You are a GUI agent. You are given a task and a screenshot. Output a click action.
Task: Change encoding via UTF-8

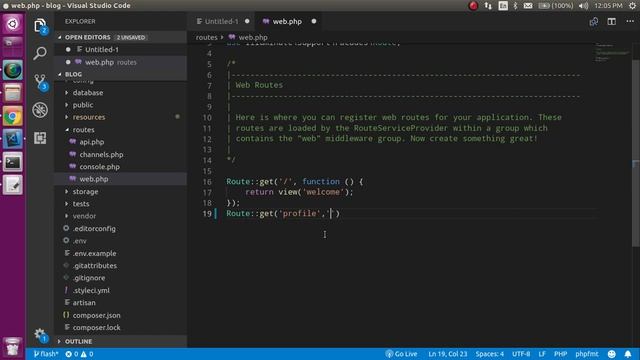521,354
